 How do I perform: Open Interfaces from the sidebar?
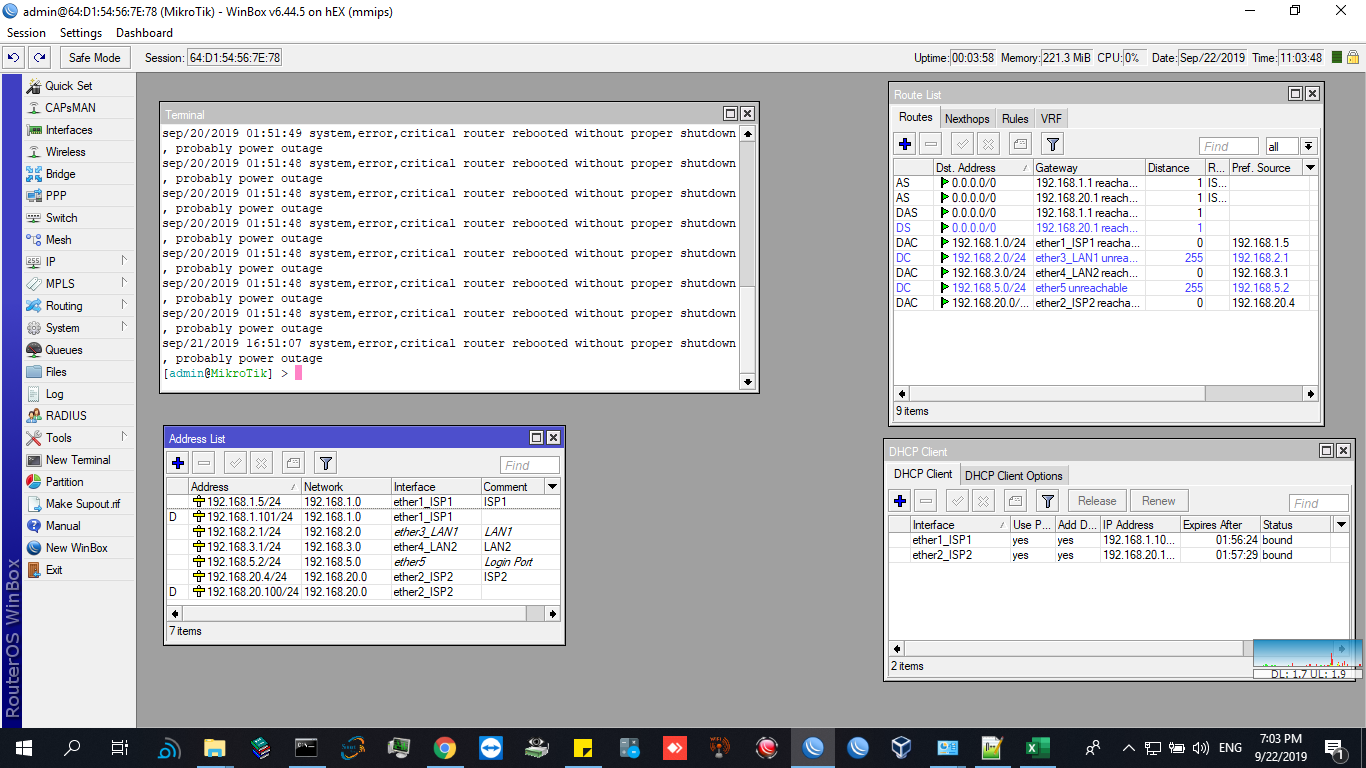coord(78,130)
